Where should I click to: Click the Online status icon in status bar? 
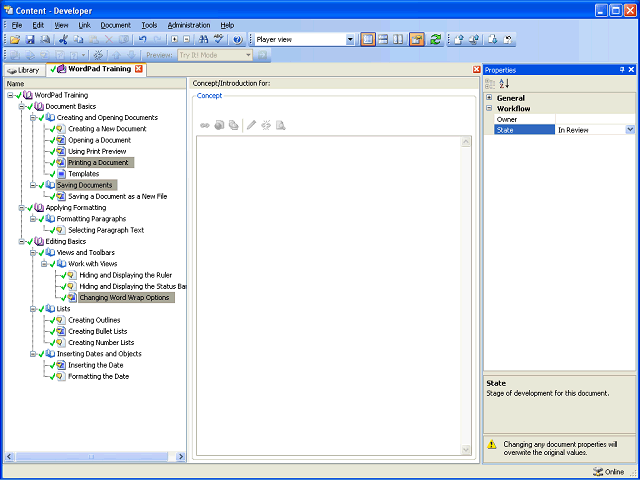[598, 472]
